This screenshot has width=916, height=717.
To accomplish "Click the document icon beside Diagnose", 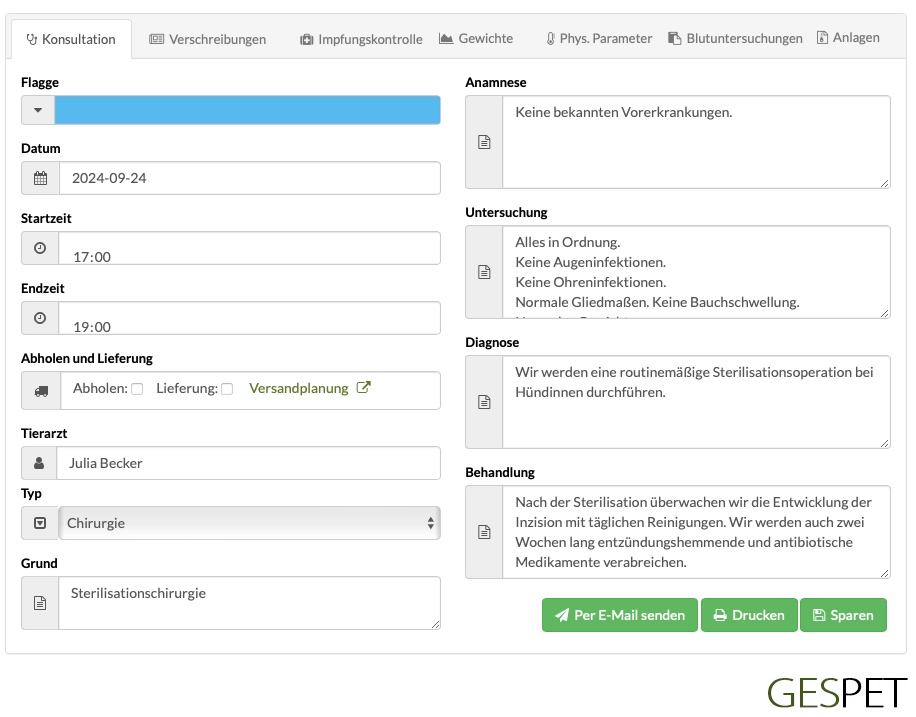I will point(484,402).
